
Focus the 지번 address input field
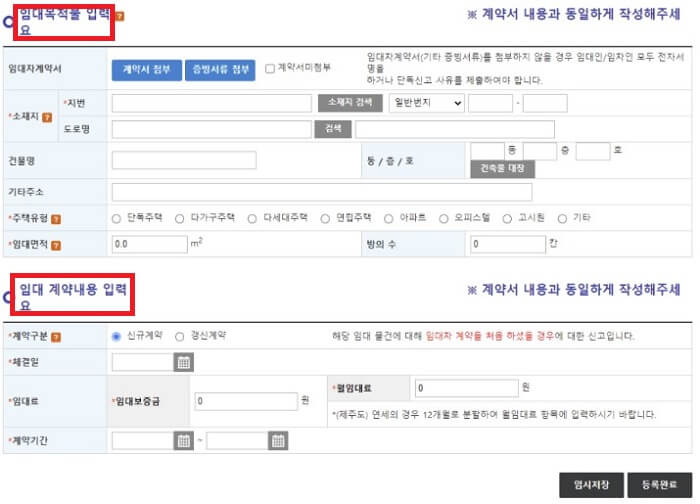[212, 103]
